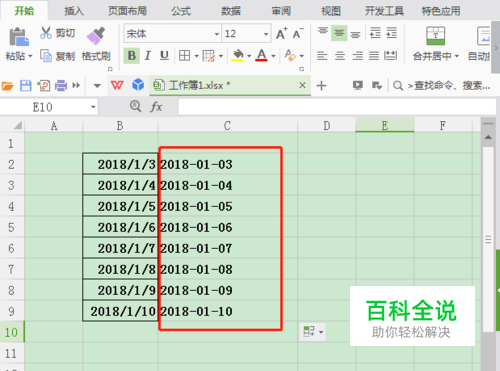Click the blue cube icon

[138, 85]
